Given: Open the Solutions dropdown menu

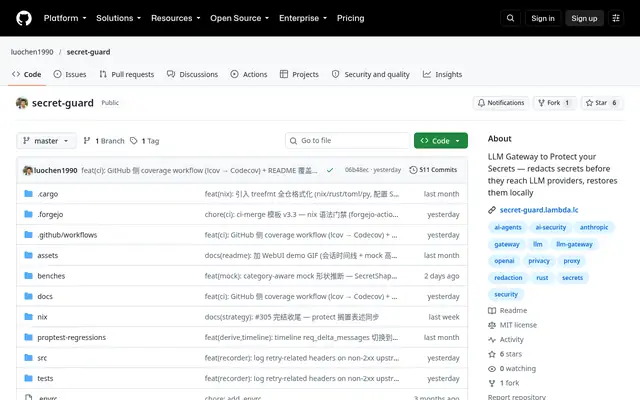Looking at the screenshot, I should (x=118, y=18).
